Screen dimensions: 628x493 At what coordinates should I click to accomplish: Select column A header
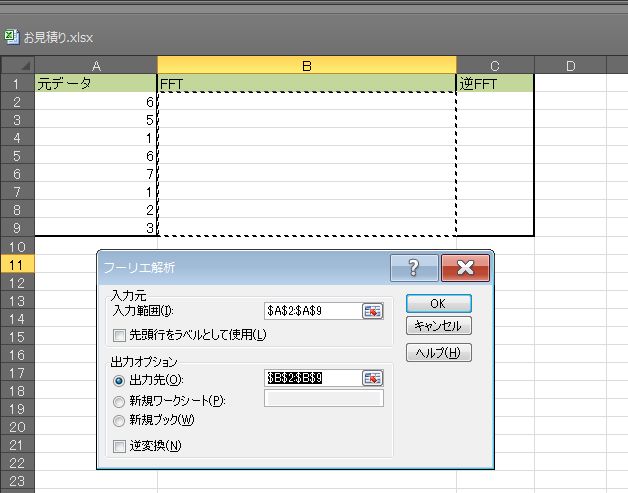[95, 66]
